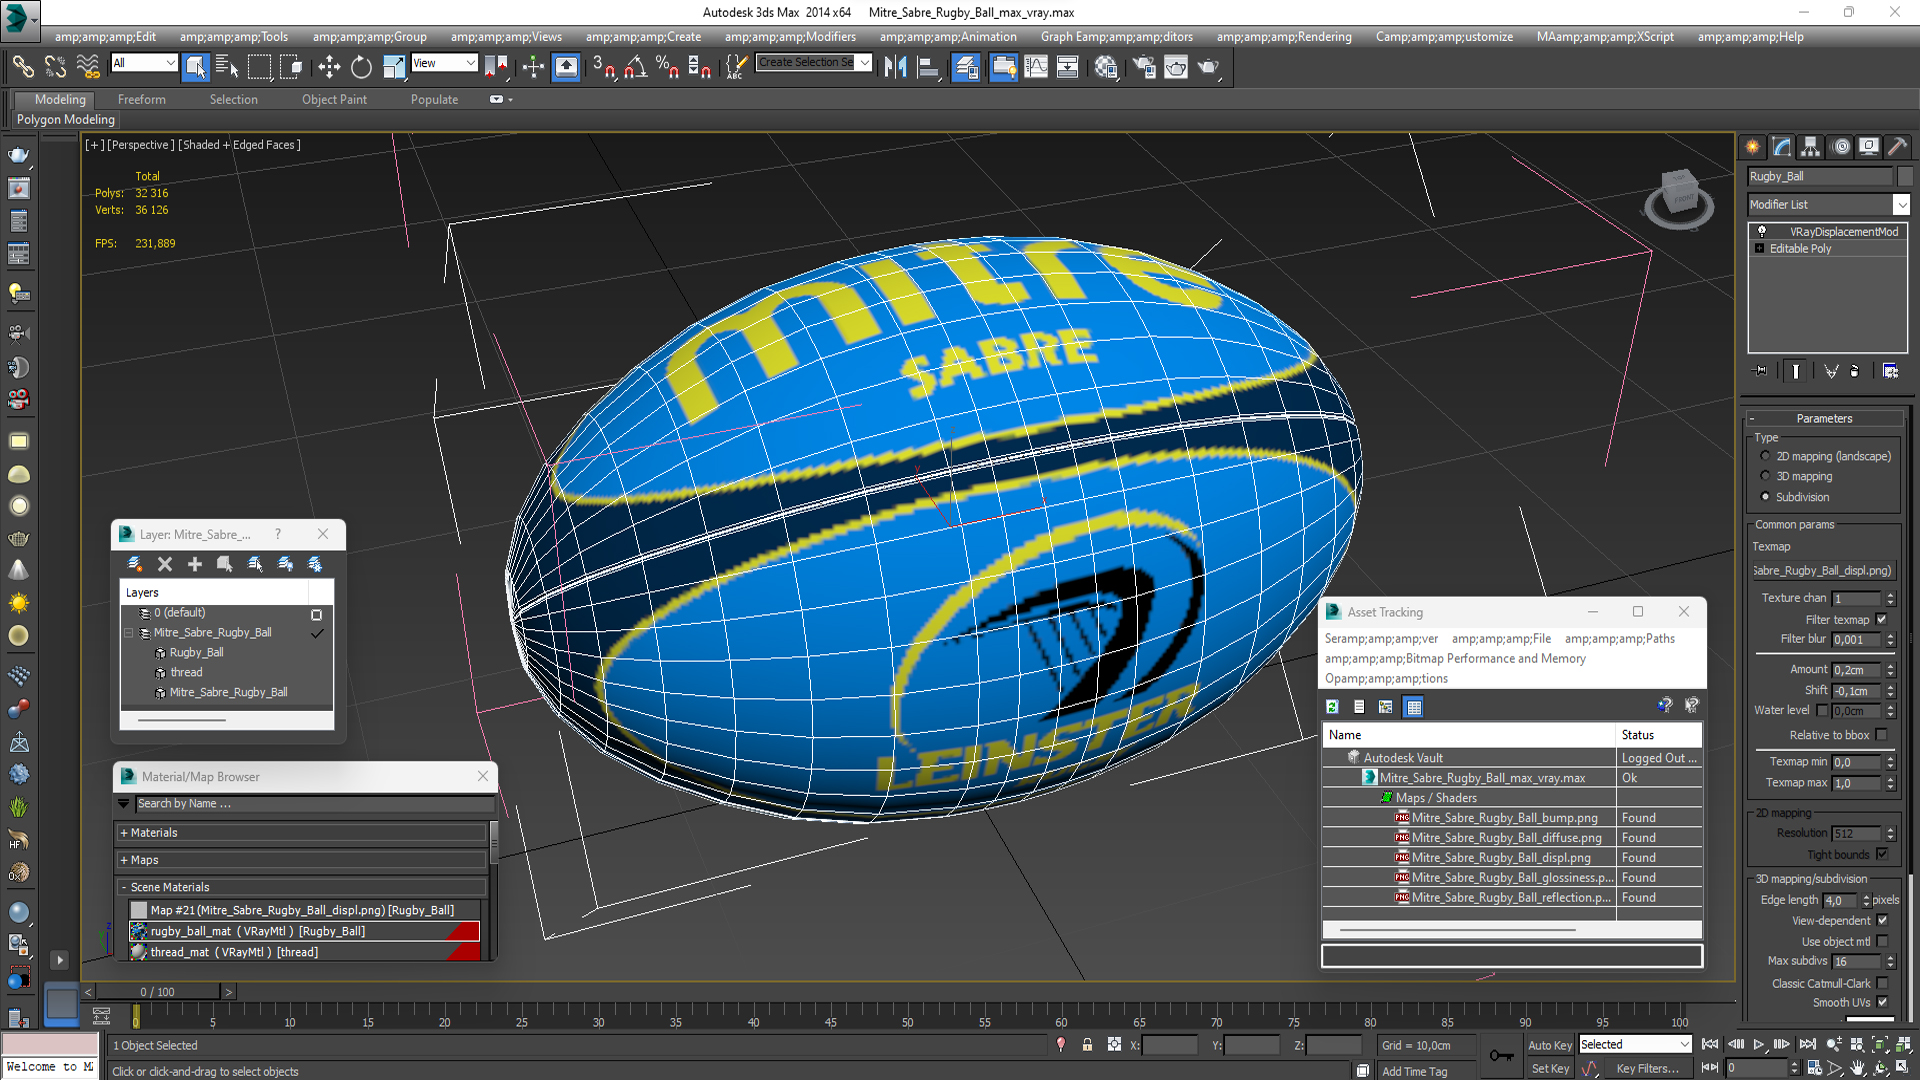The height and width of the screenshot is (1080, 1920).
Task: Click the time slider 0 / 100 handle
Action: pyautogui.click(x=157, y=992)
